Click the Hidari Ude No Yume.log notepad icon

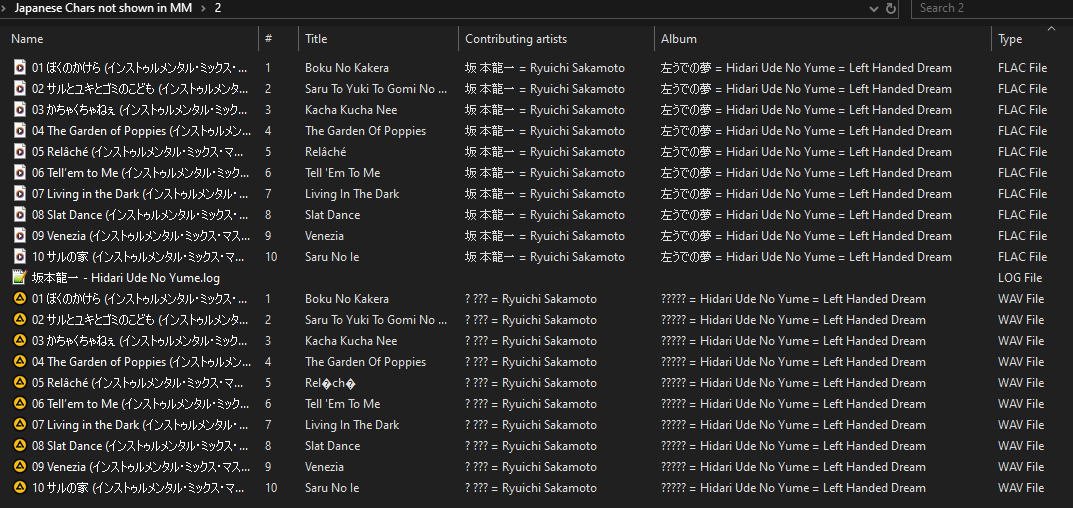tap(19, 278)
